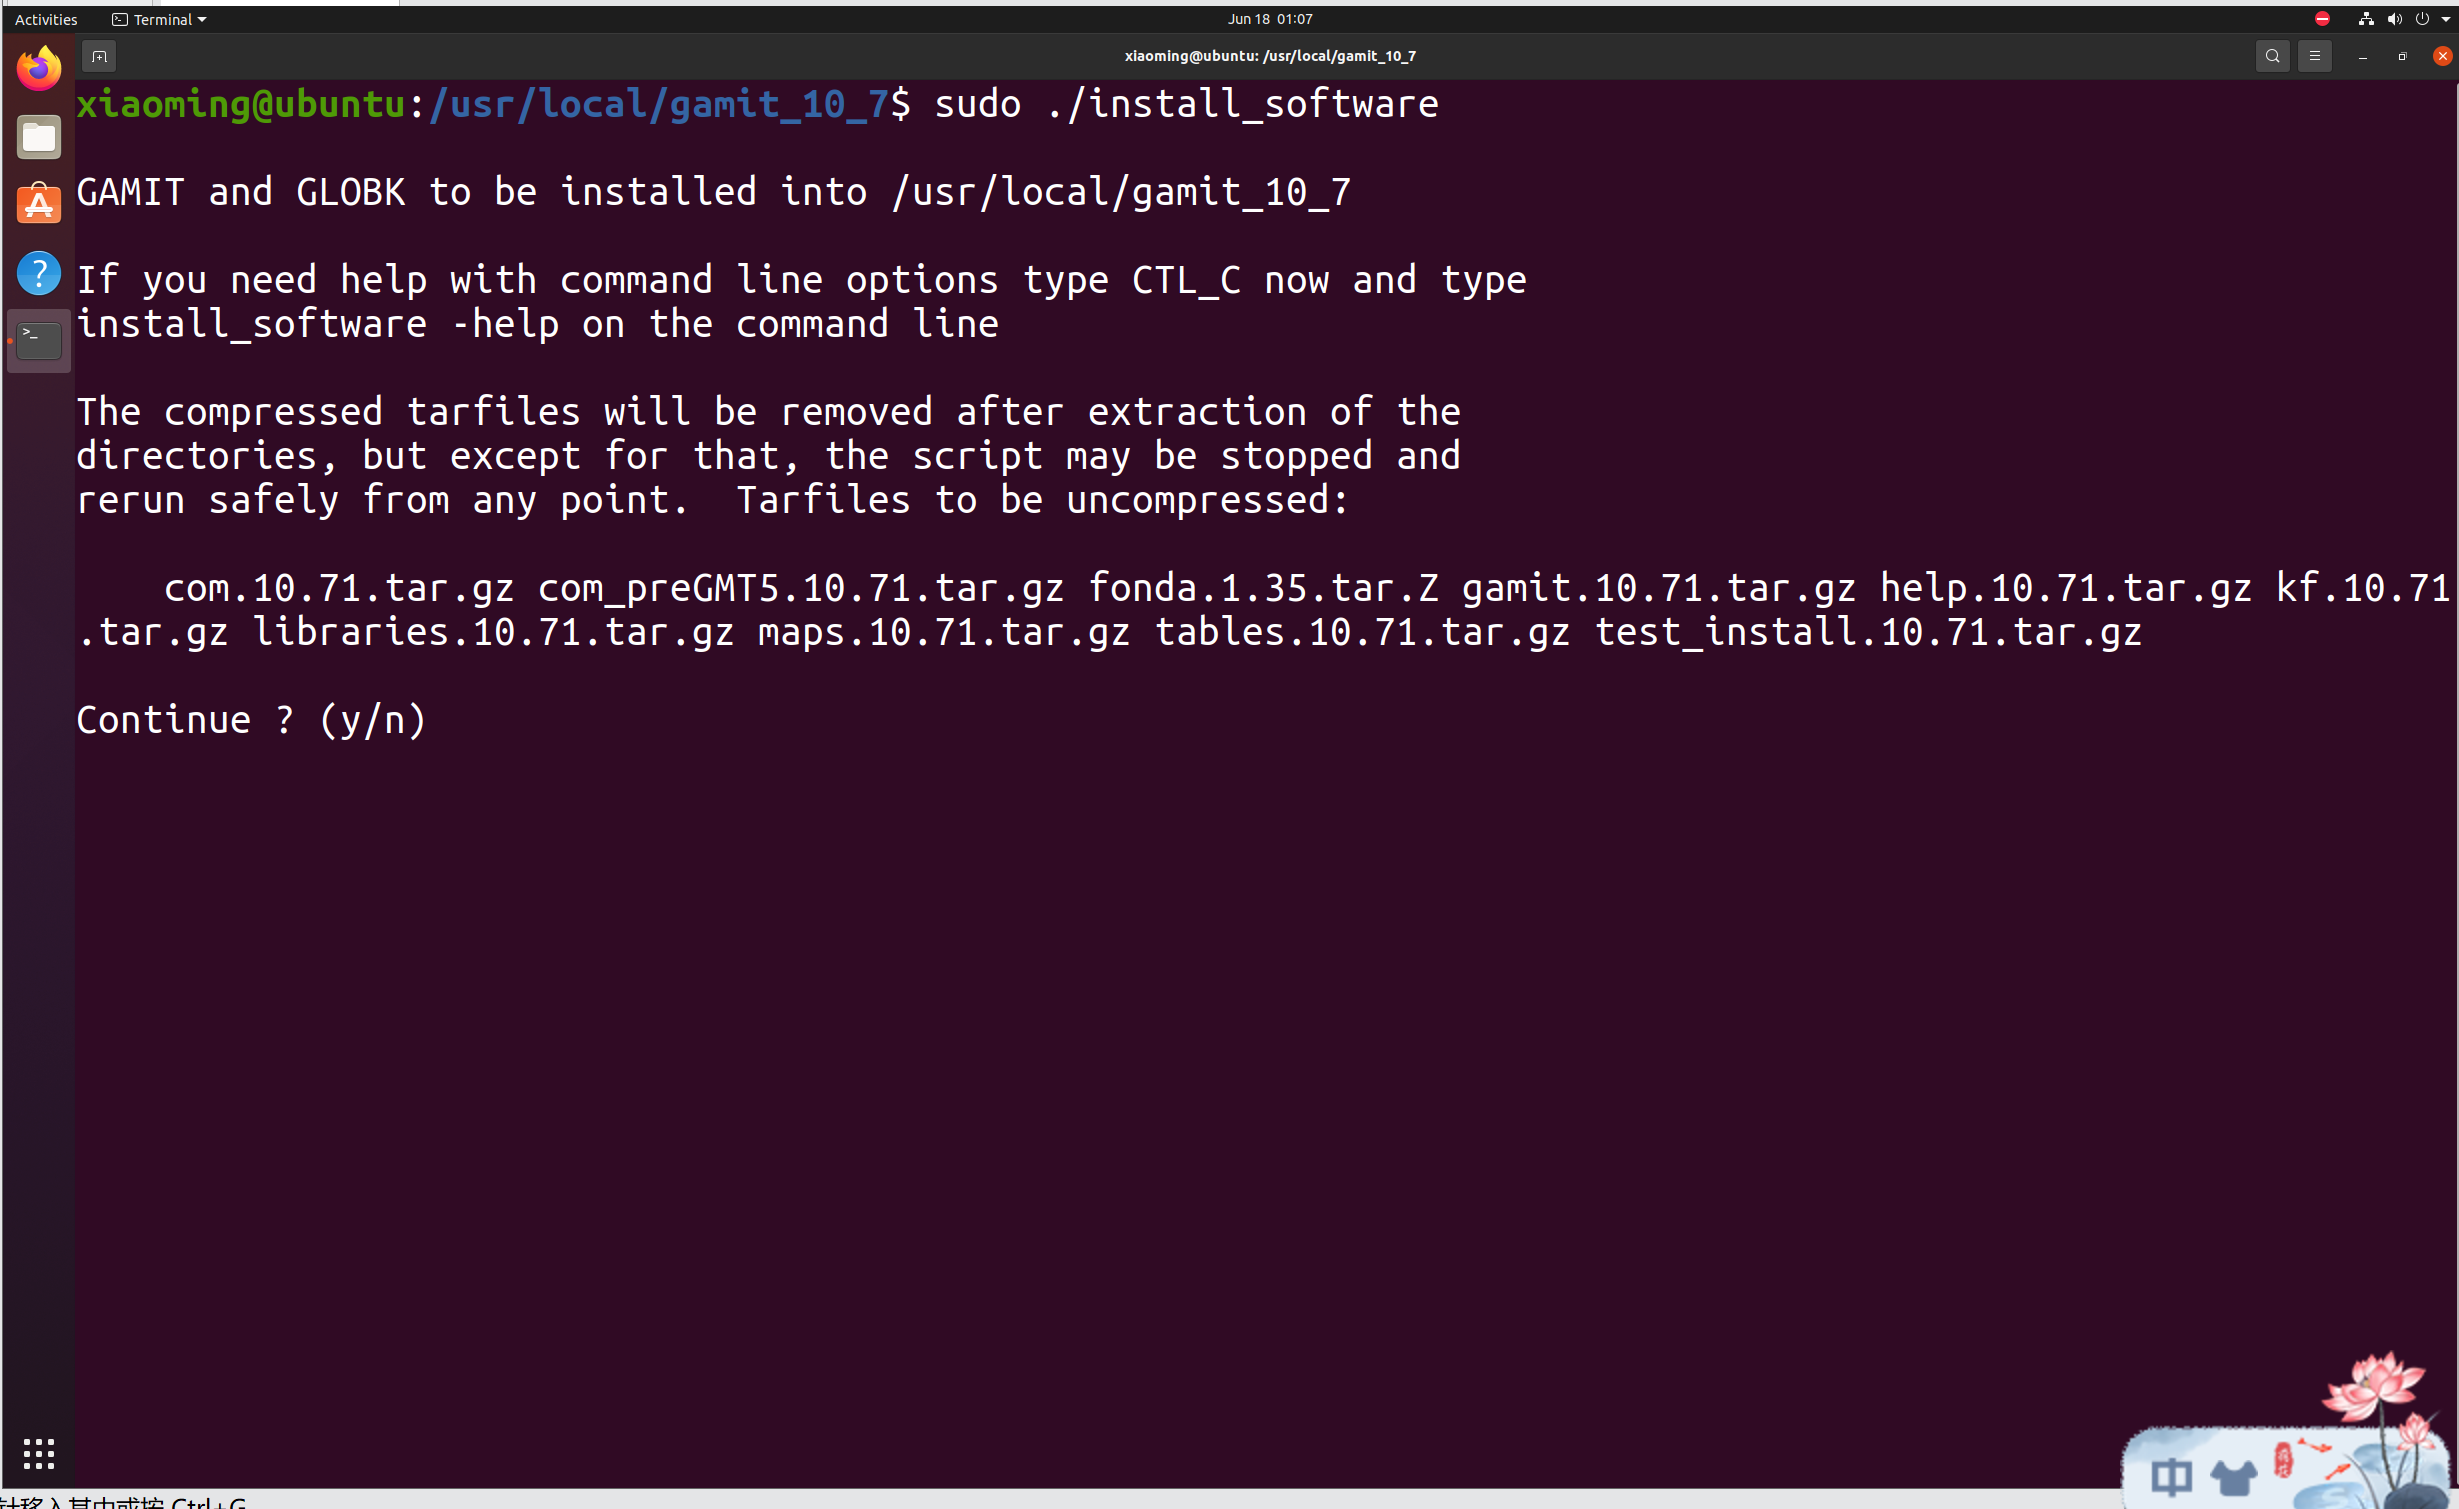The image size is (2459, 1509).
Task: Expand the clothing icon tray popup
Action: pyautogui.click(x=2236, y=1478)
